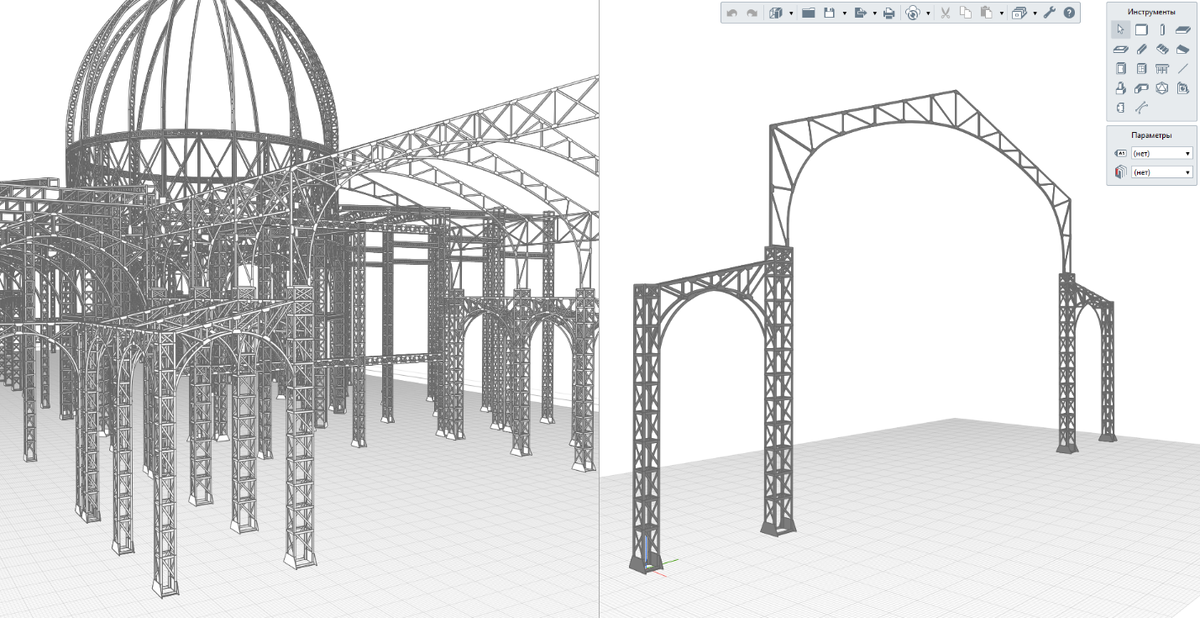Select the beam tool
Screen dimensions: 1200x618
[x=1141, y=49]
